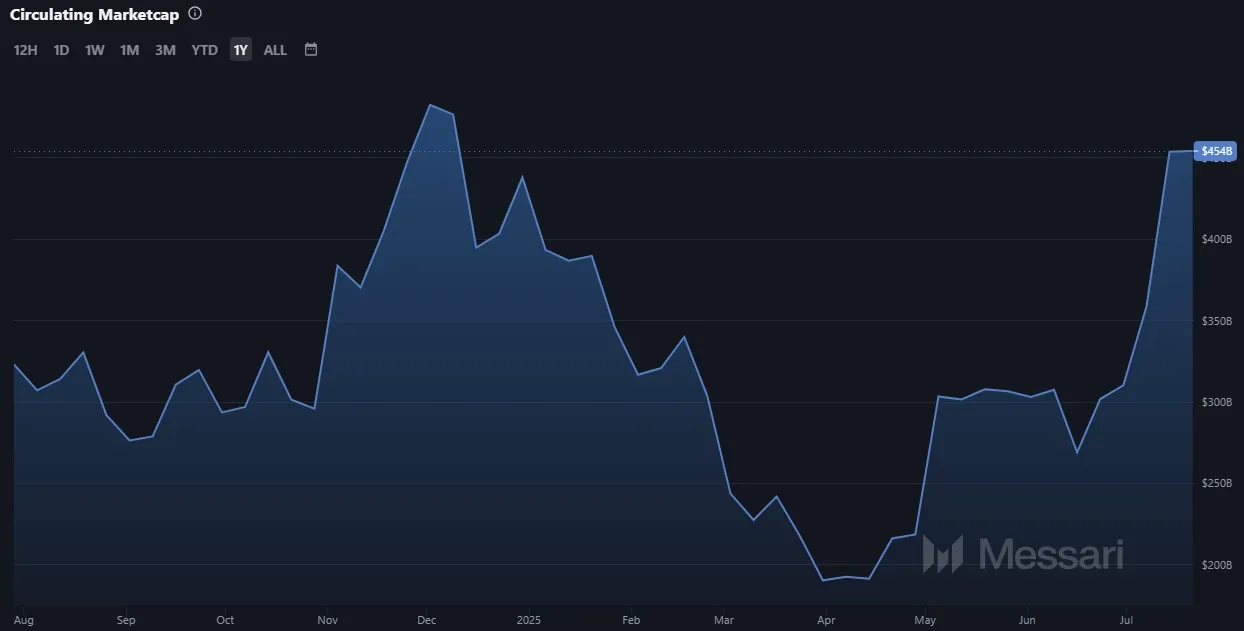Click the Oct x-axis label

[225, 620]
